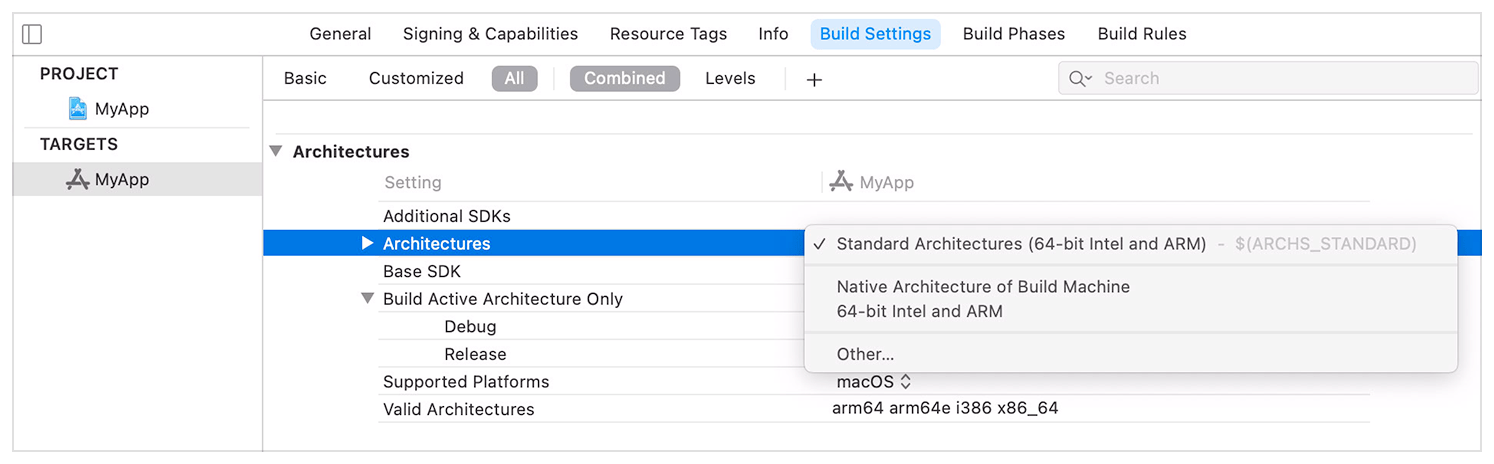Screen dimensions: 1494x464
Task: Select the Customized filter
Action: point(416,78)
